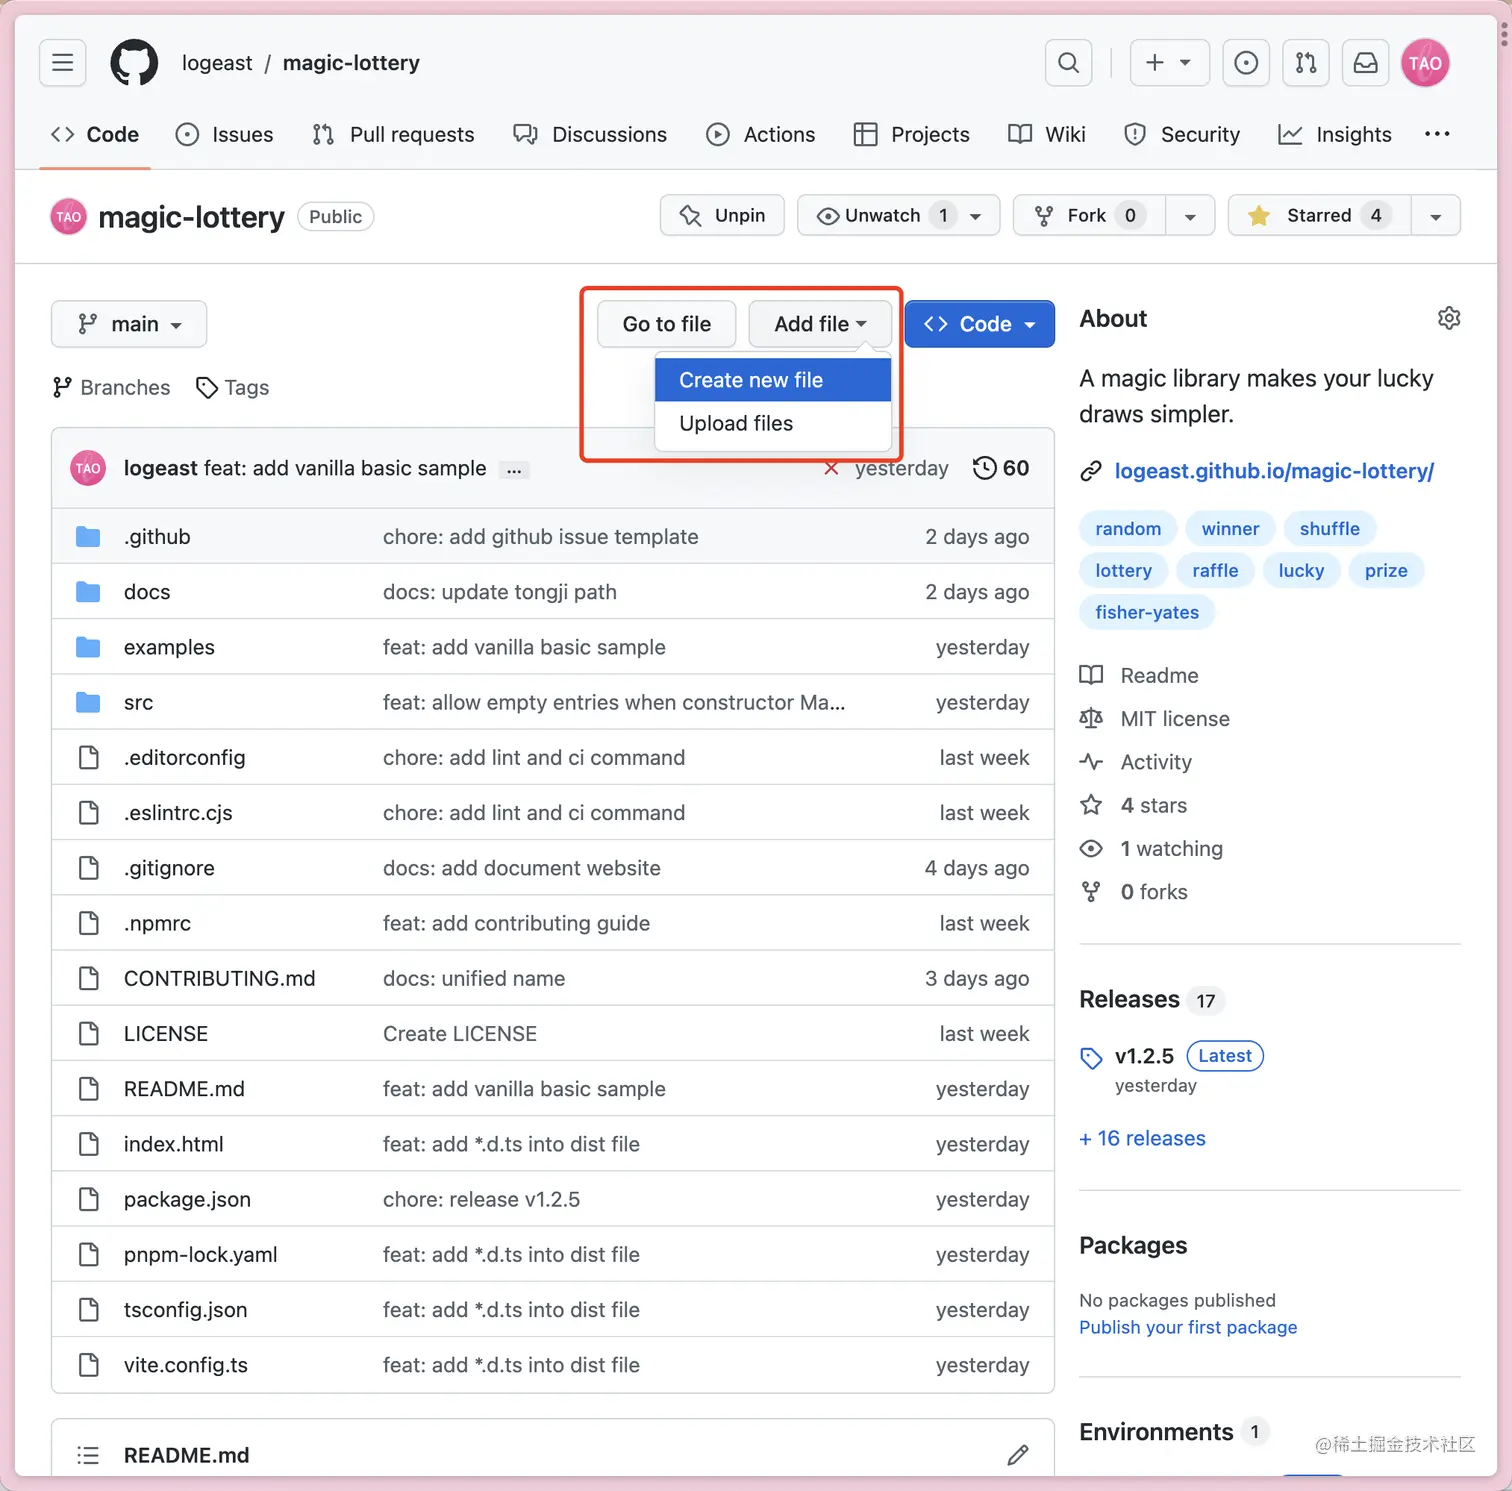The height and width of the screenshot is (1491, 1512).
Task: Open the docs folder
Action: tap(147, 592)
